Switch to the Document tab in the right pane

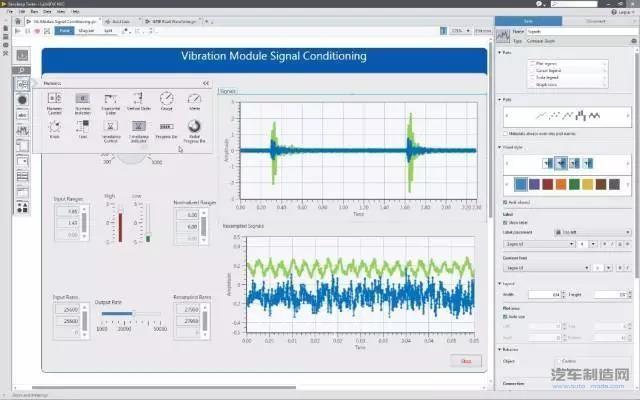tap(597, 20)
